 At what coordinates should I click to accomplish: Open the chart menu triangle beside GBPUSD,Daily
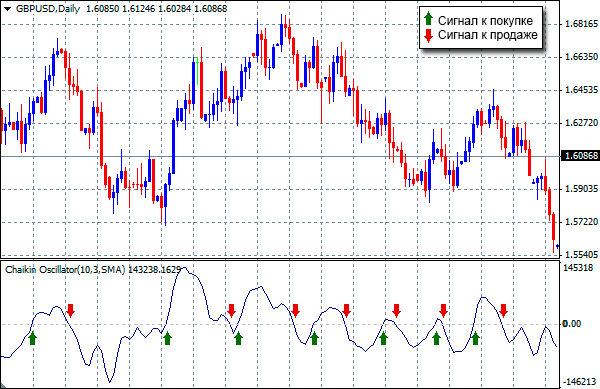[8, 9]
